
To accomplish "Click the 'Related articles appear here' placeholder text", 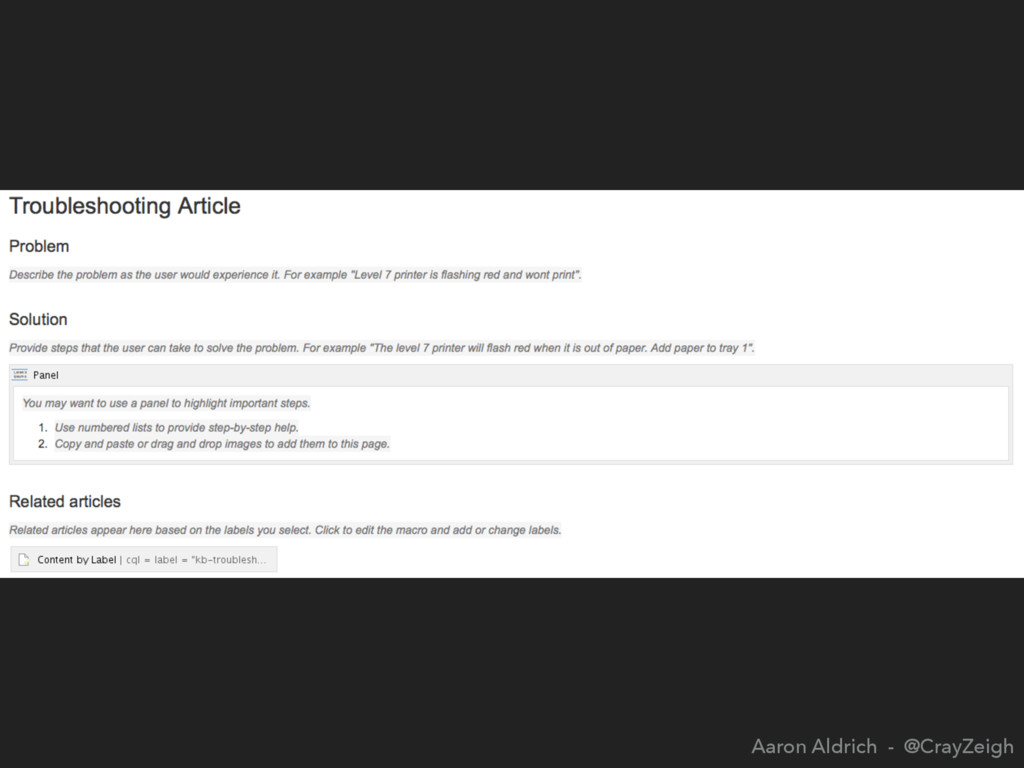I will (285, 530).
